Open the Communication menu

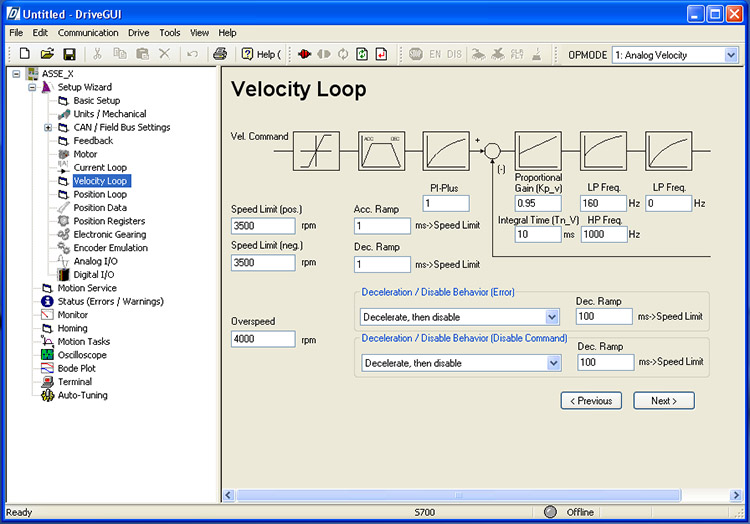tap(88, 33)
